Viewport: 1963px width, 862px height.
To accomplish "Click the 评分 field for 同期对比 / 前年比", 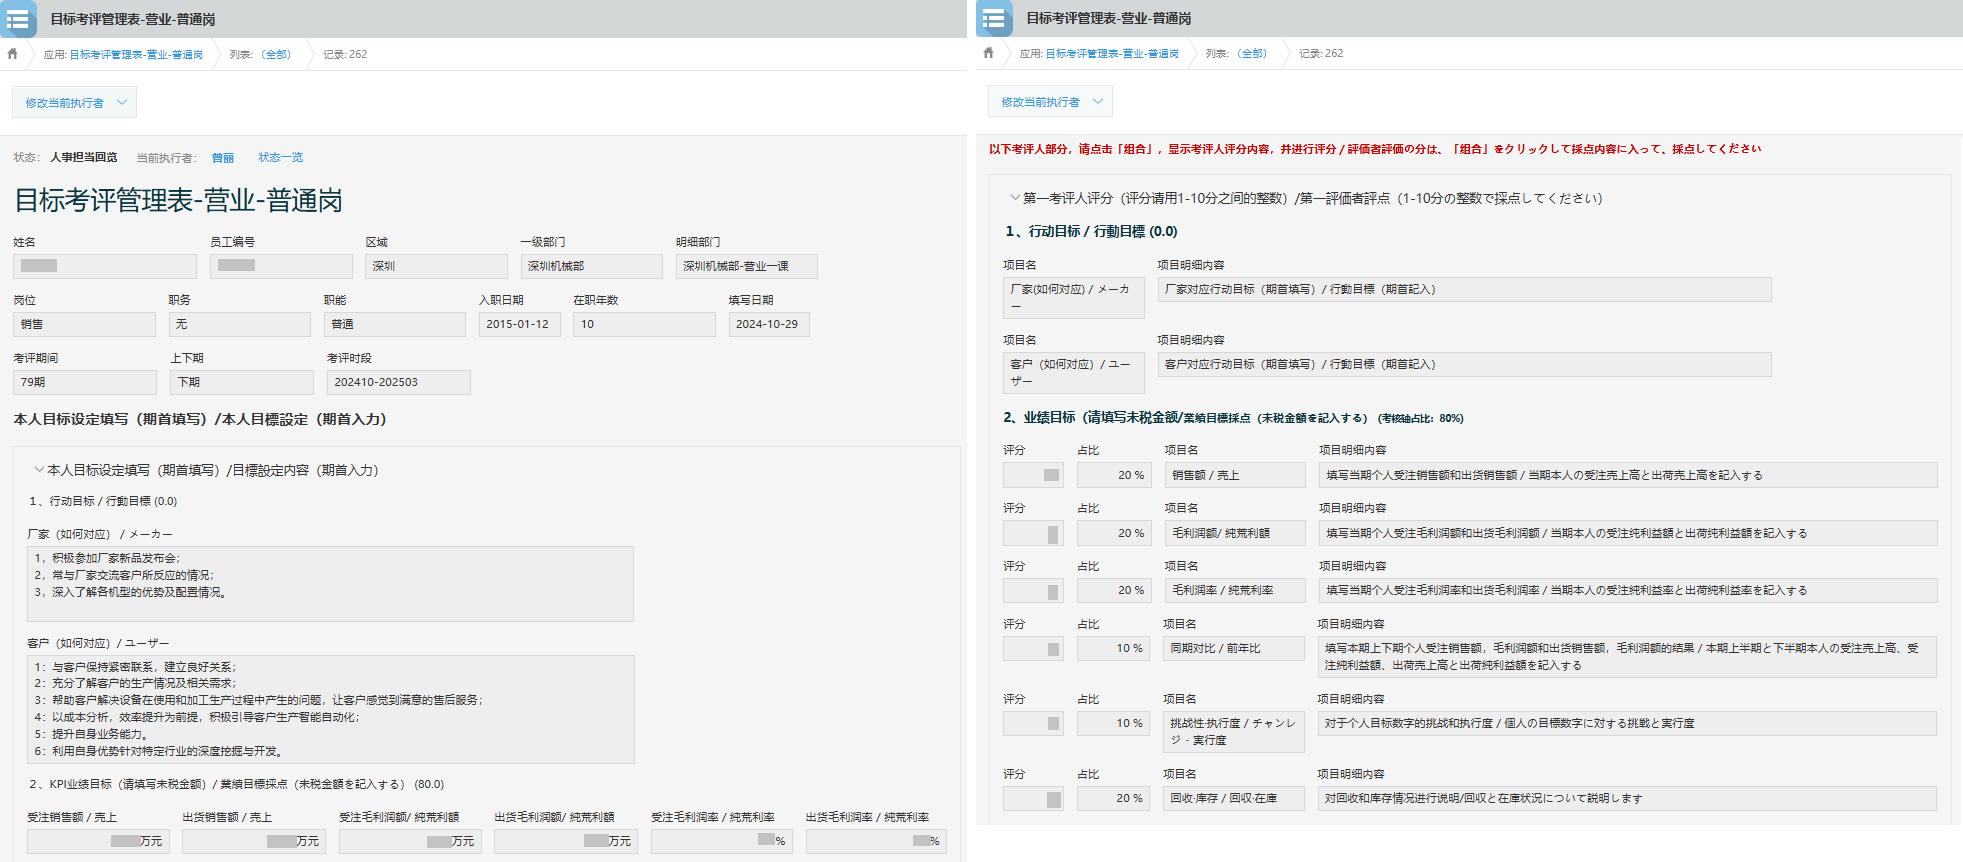I will [1033, 648].
